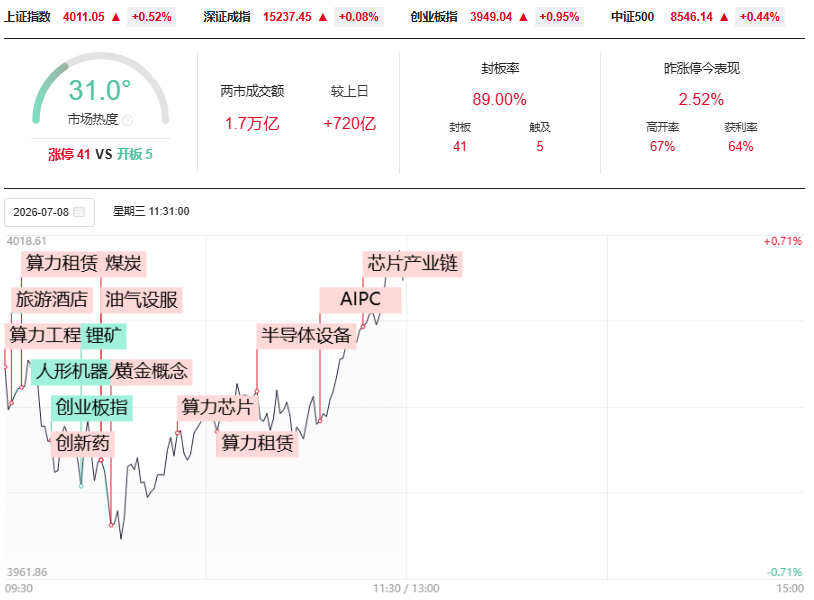
Task: Open the calendar icon in date field
Action: 79,212
